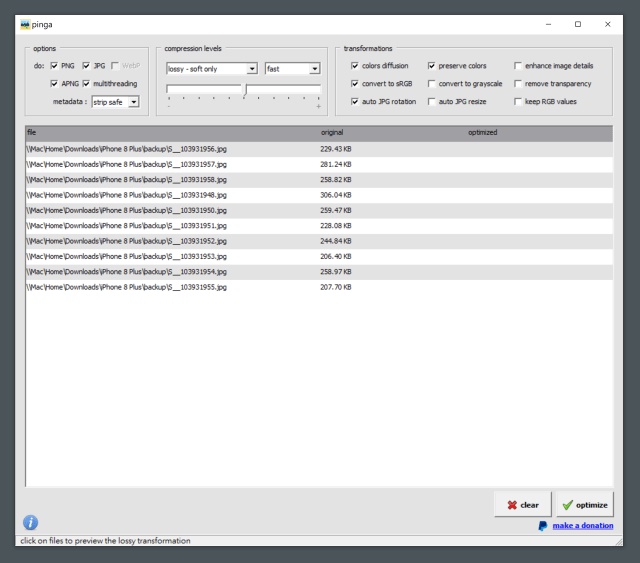This screenshot has height=563, width=640.
Task: Open the make a donation link
Action: click(x=582, y=525)
